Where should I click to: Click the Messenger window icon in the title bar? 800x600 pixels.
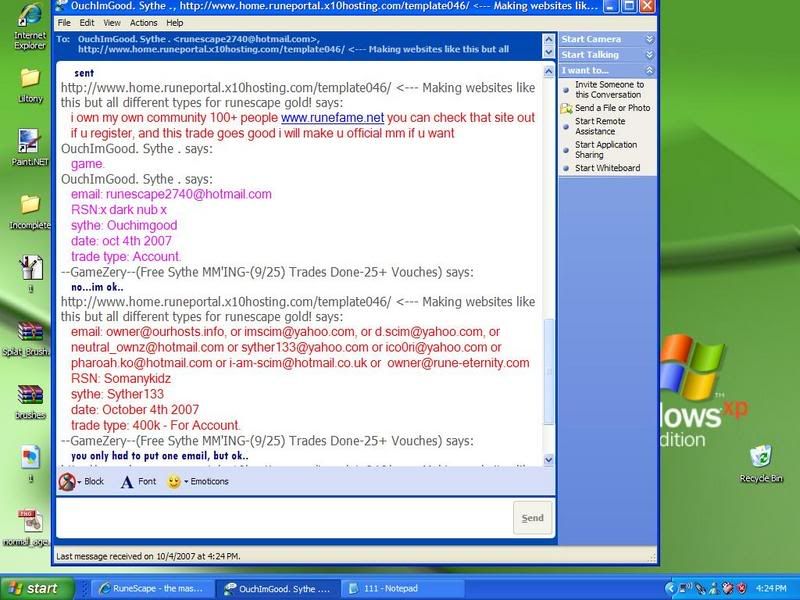(x=61, y=6)
